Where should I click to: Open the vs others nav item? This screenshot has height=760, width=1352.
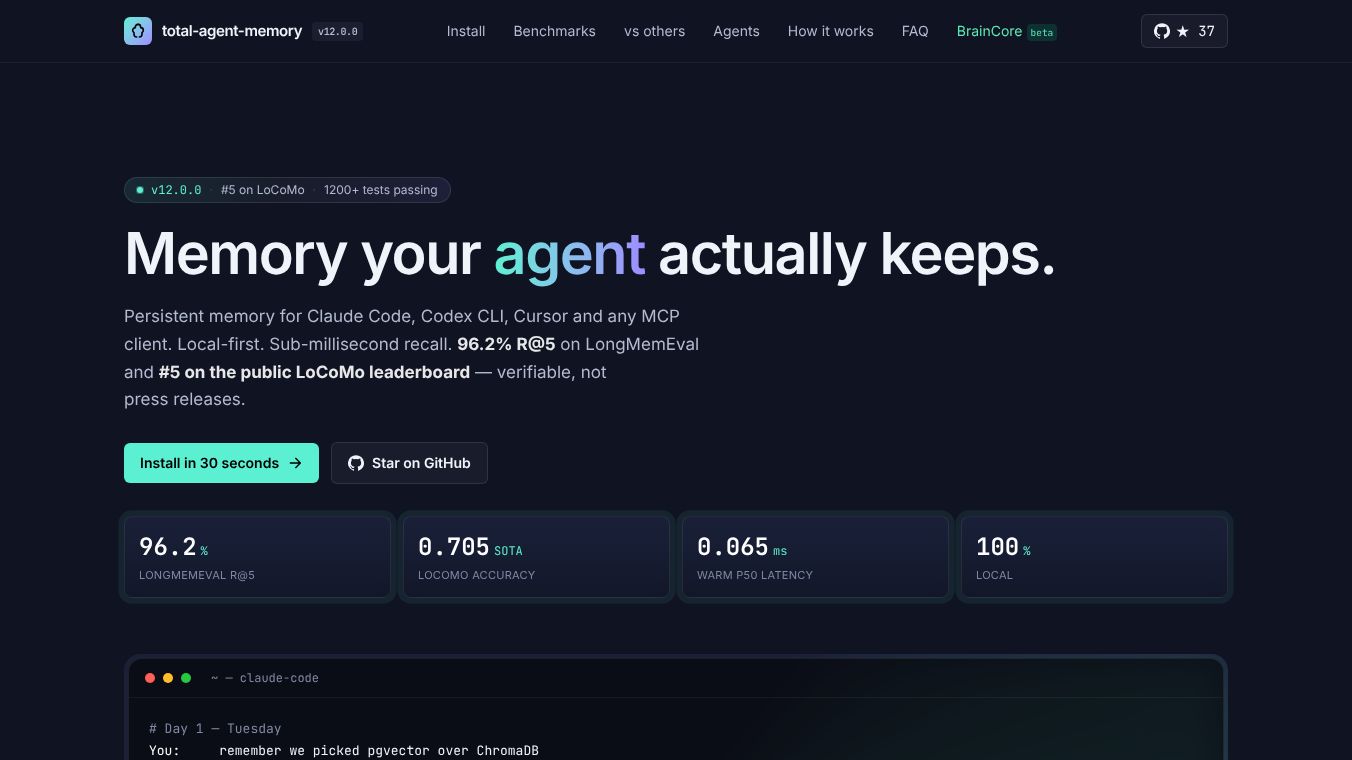click(x=654, y=31)
